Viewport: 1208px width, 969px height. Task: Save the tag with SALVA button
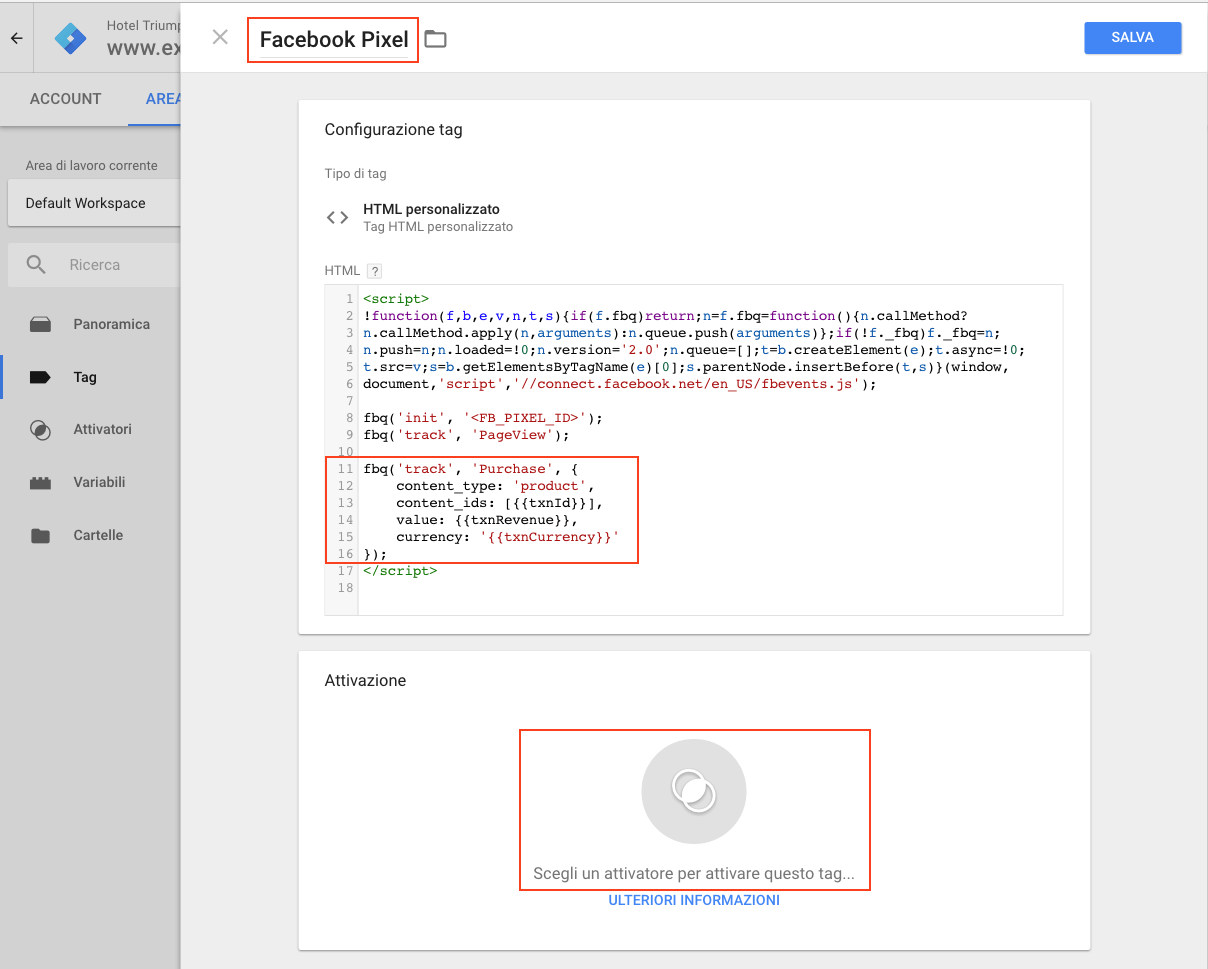[1132, 38]
